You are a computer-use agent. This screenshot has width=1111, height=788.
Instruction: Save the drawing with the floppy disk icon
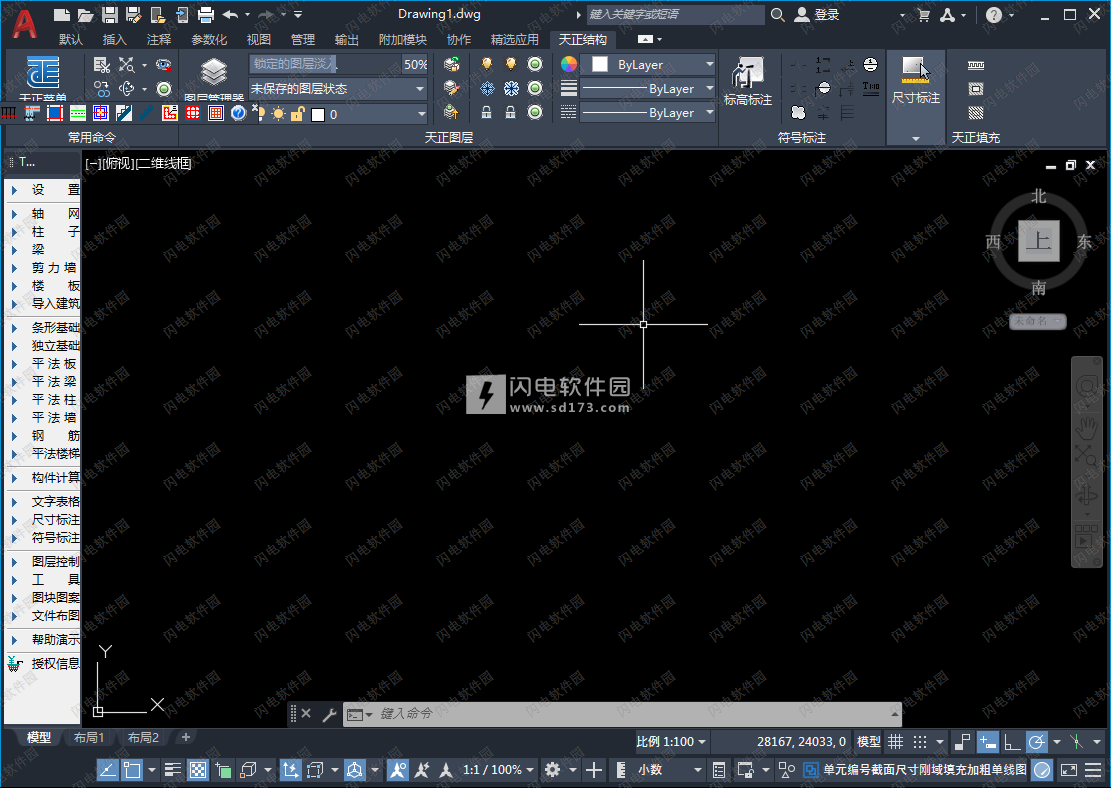tap(109, 14)
